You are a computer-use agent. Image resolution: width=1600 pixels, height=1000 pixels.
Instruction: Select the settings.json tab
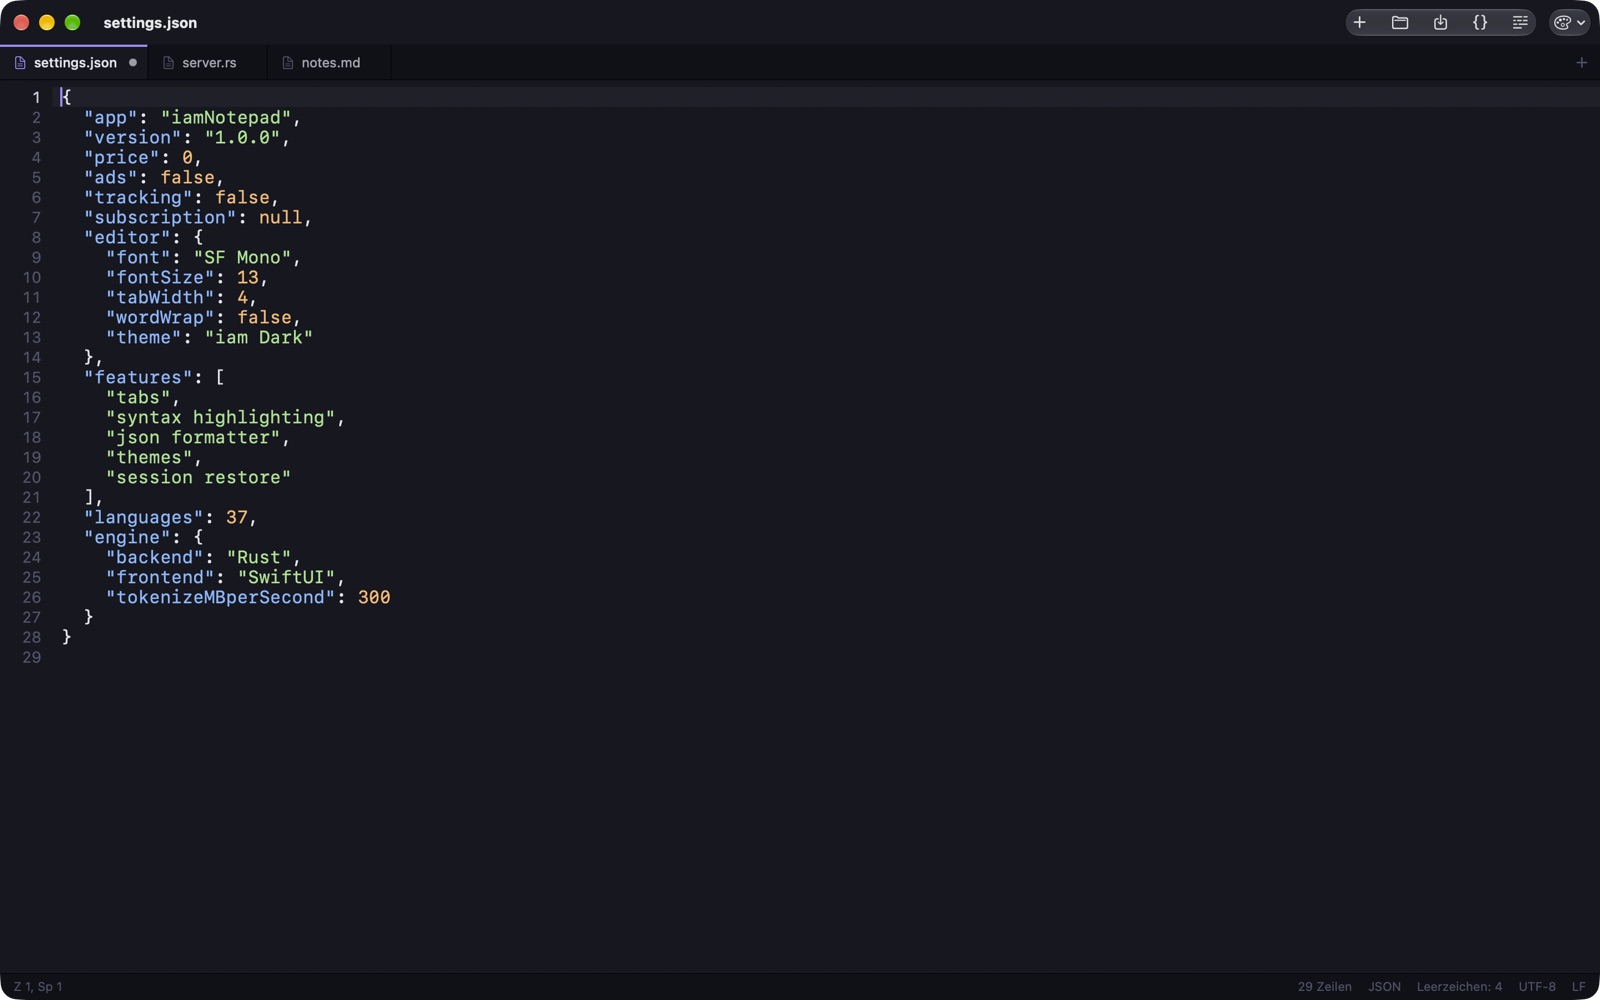(x=75, y=62)
